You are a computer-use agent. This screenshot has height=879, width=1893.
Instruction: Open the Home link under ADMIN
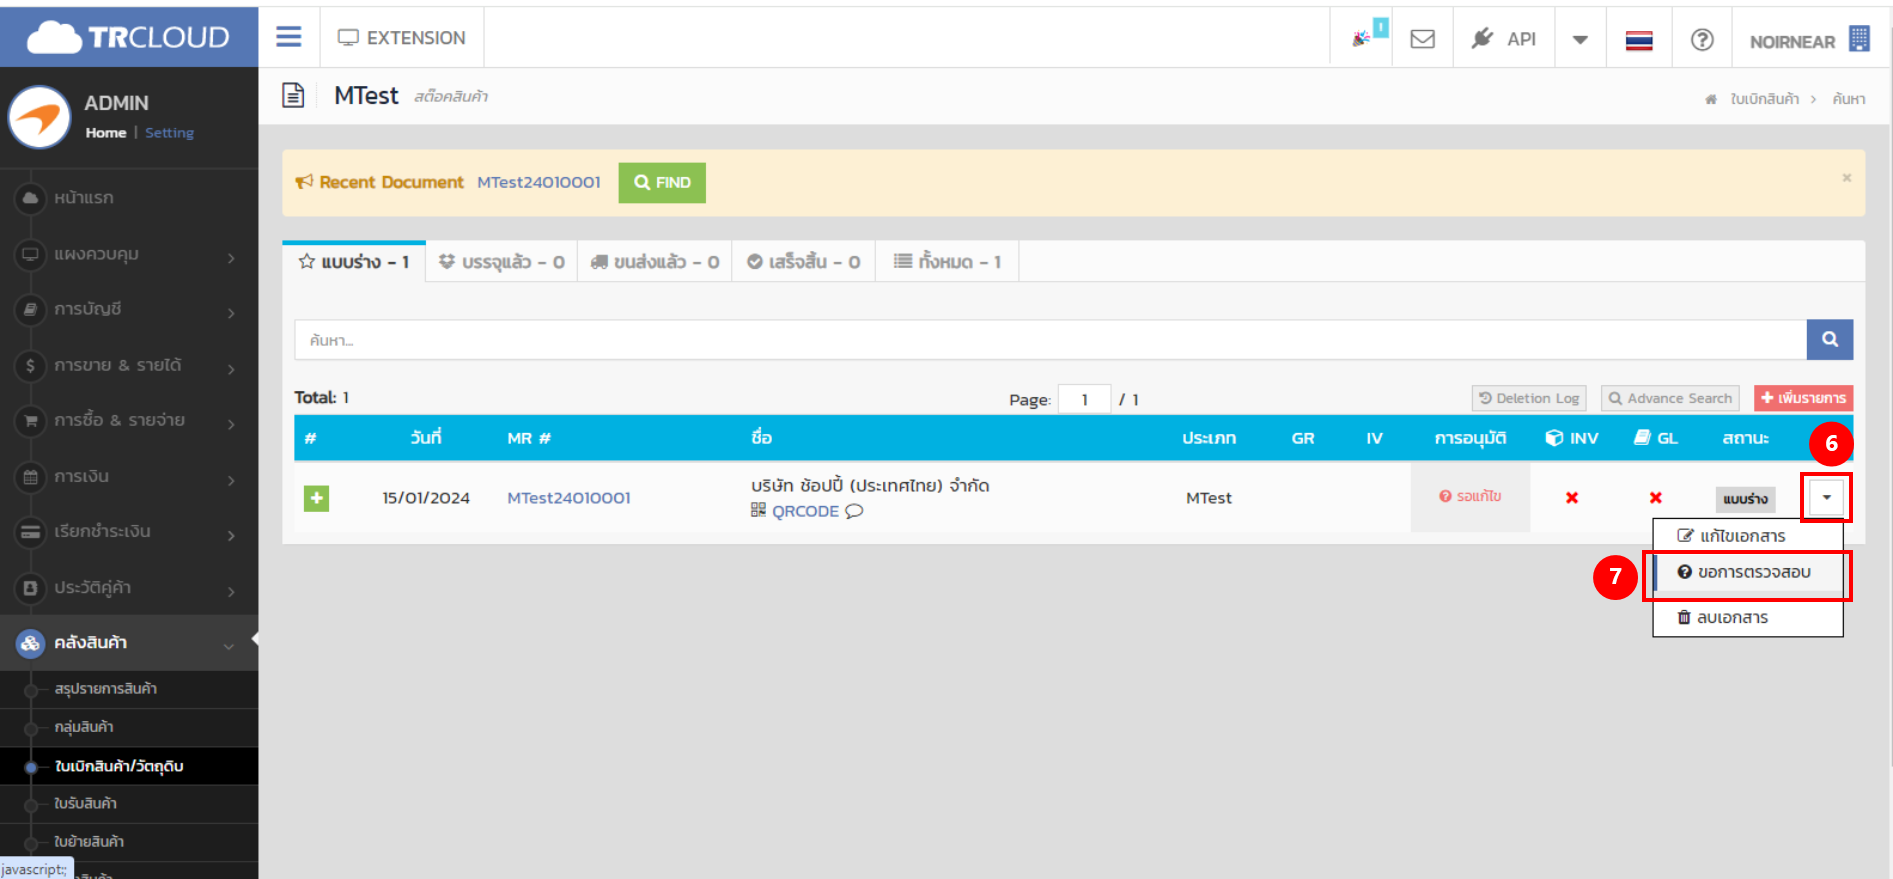coord(106,132)
